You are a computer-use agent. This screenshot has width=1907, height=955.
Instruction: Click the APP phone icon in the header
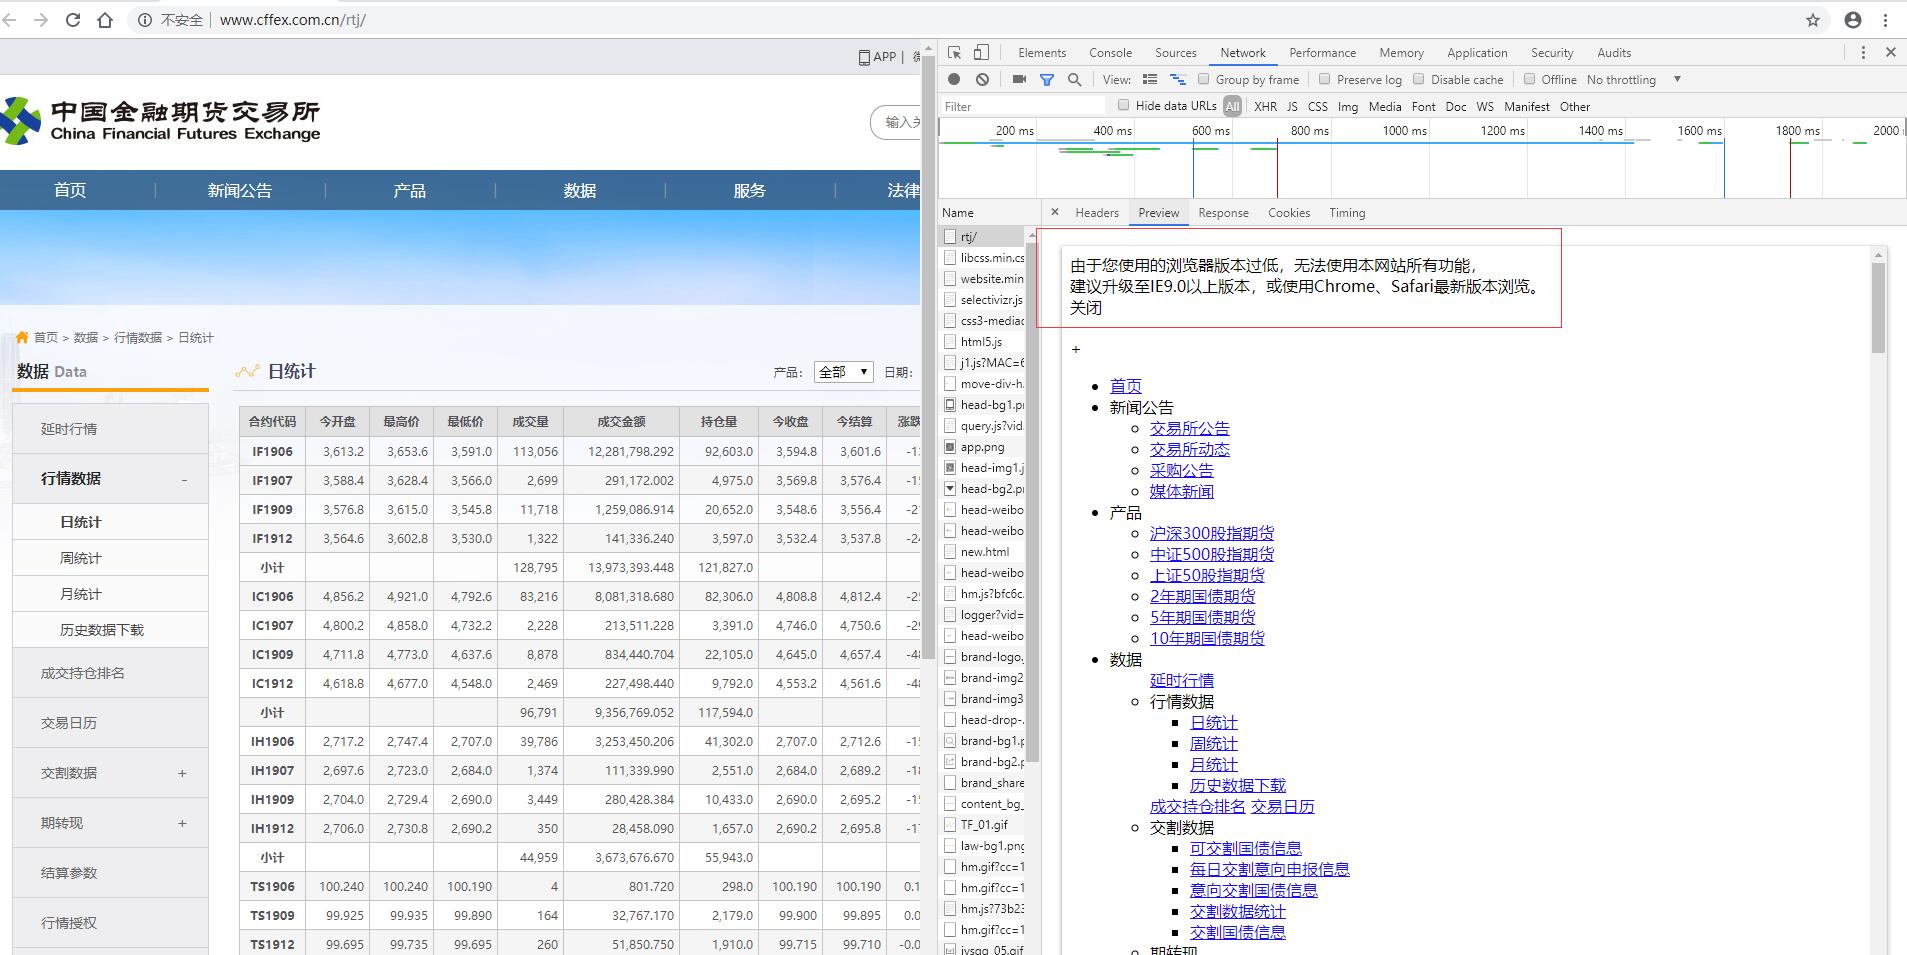coord(864,57)
